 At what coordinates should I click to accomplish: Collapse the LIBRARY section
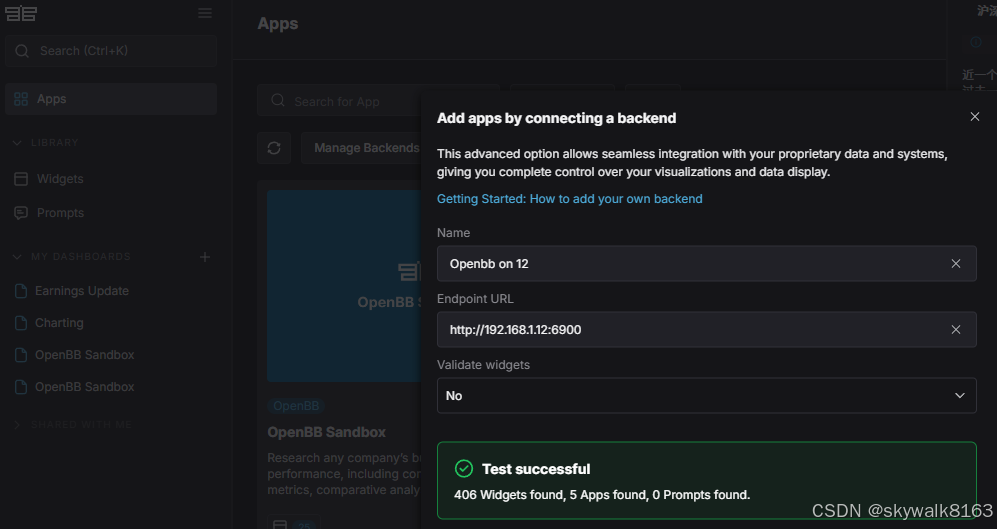[x=17, y=142]
